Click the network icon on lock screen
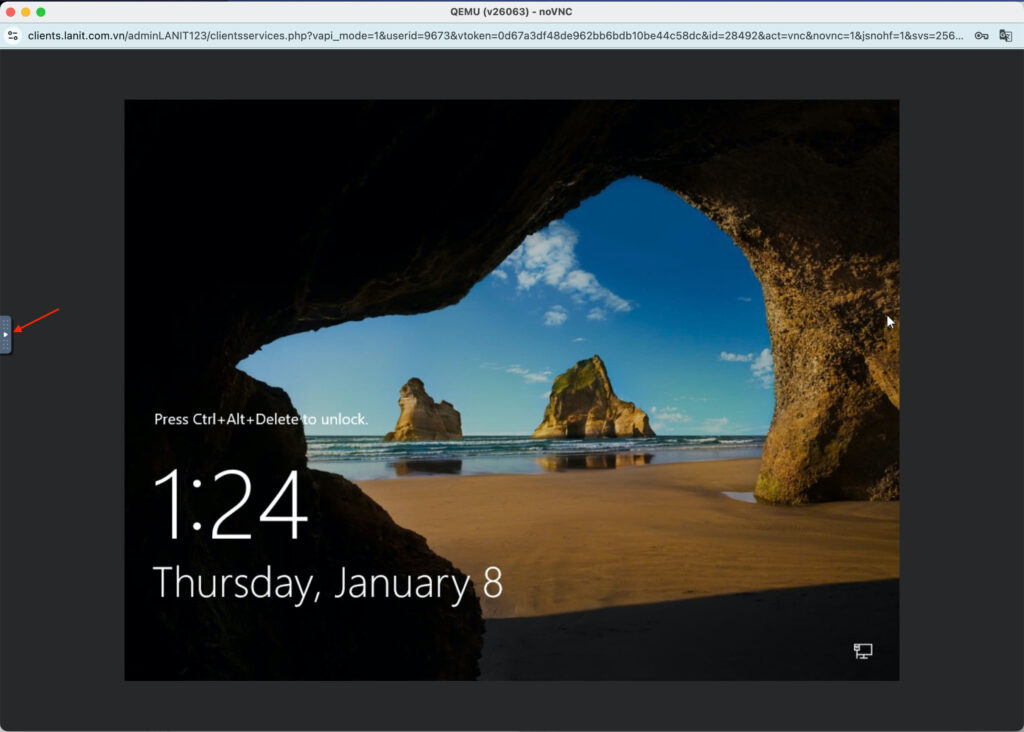Screen dimensions: 1024x732 [862, 651]
